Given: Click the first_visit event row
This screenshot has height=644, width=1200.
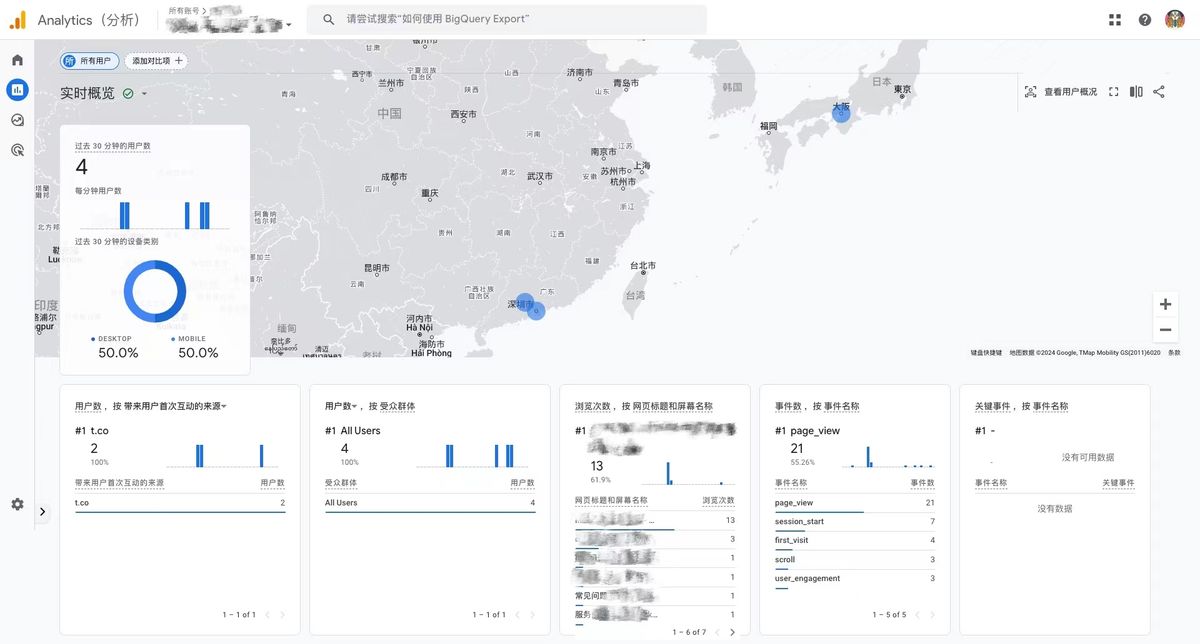Looking at the screenshot, I should click(x=855, y=541).
